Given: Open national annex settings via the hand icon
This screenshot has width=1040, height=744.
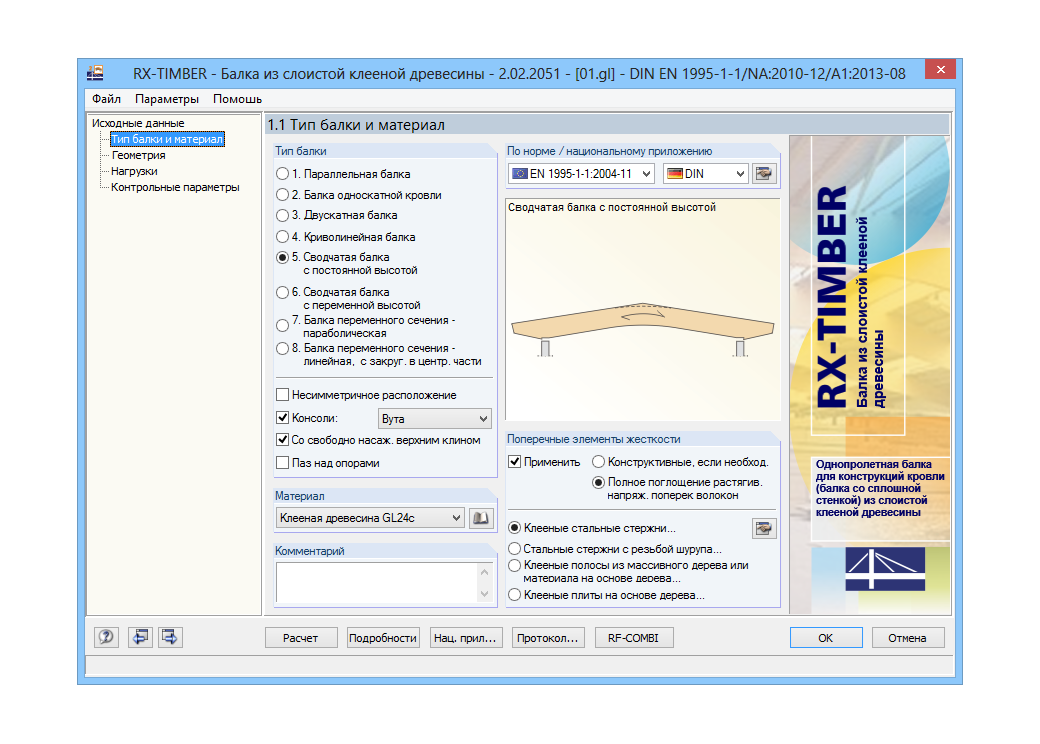Looking at the screenshot, I should point(763,172).
